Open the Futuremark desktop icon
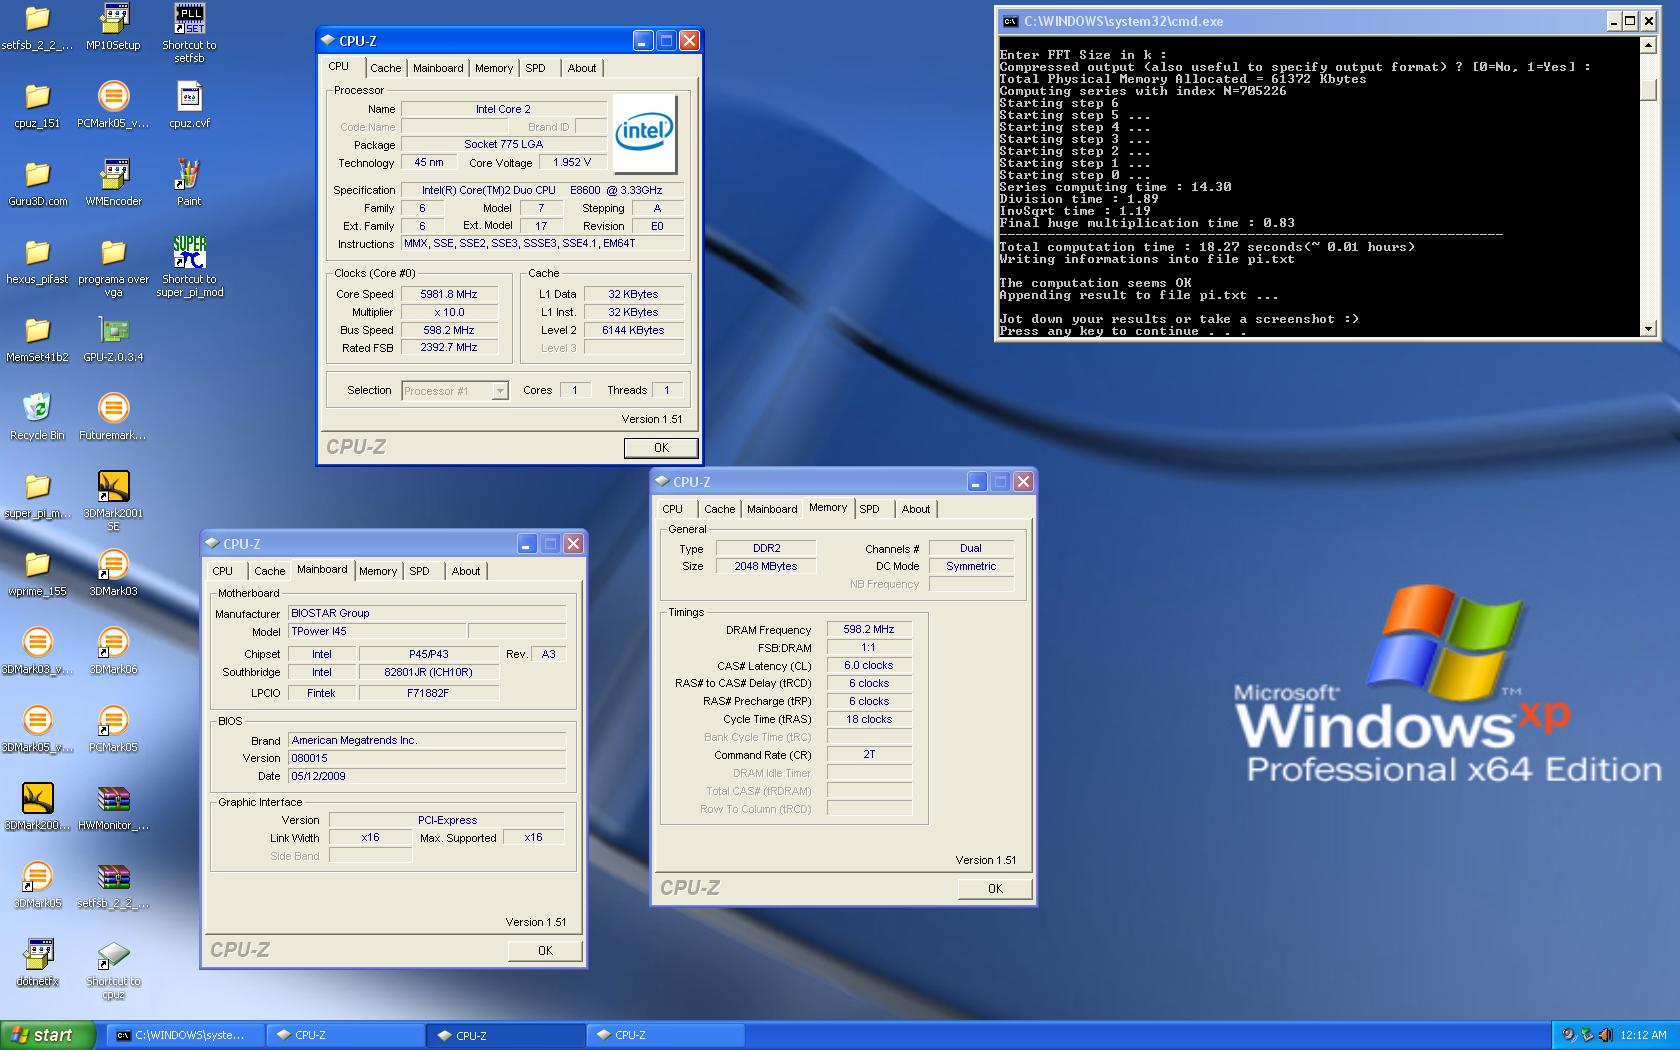Screen dimensions: 1680x1050 coord(113,408)
